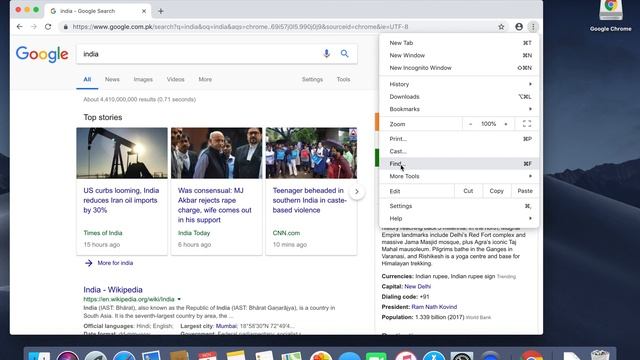640x360 pixels.
Task: Click the Mumbai largest city link
Action: pyautogui.click(x=226, y=326)
